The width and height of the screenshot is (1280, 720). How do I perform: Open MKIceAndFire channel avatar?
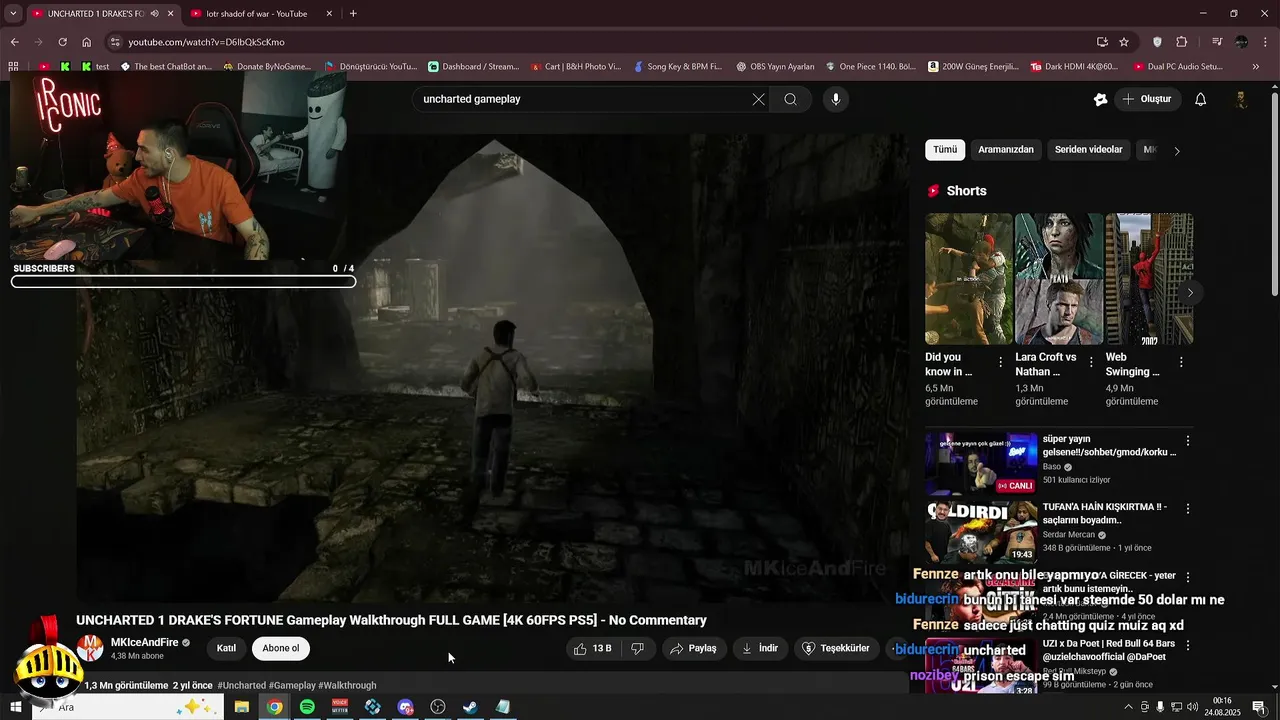90,648
